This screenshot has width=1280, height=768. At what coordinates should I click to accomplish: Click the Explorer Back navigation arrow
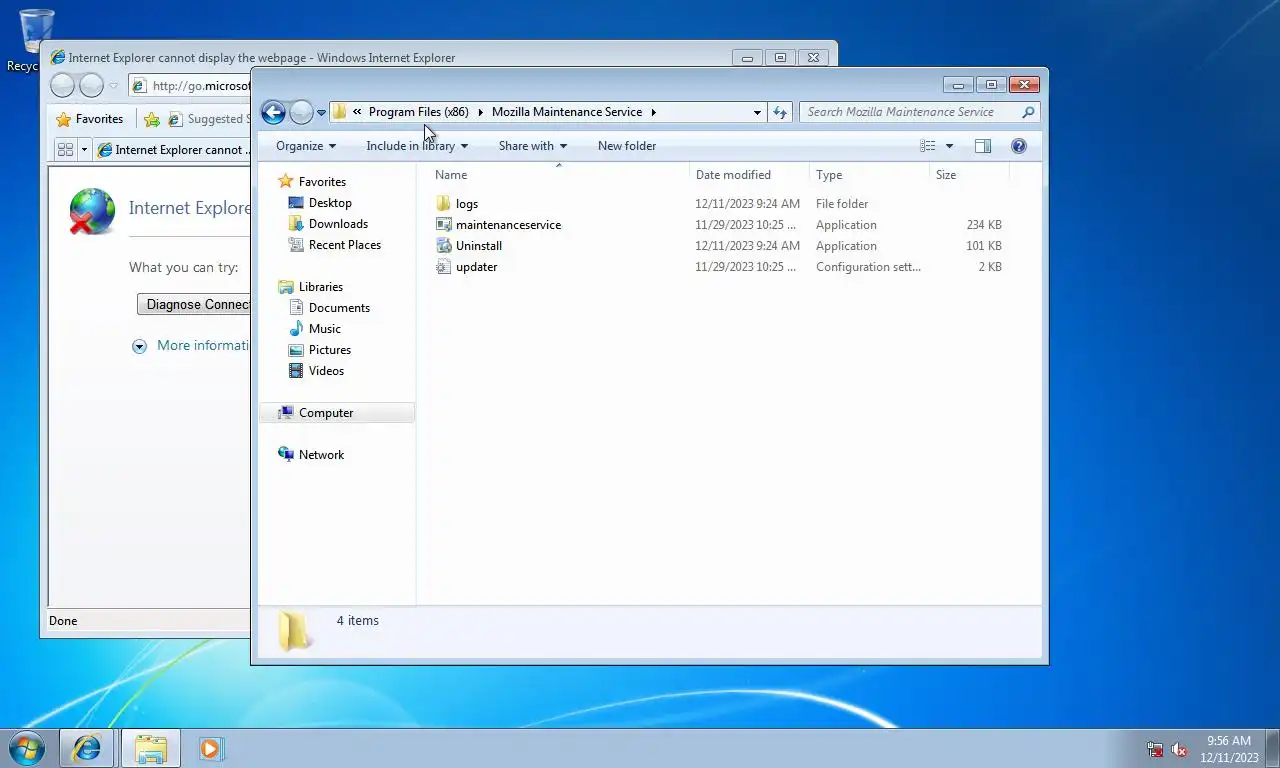pos(273,112)
